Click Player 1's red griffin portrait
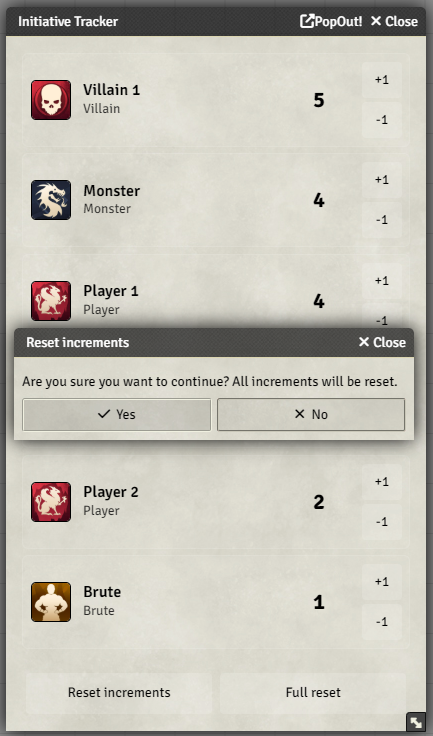Screen dimensions: 433x736 (x=51, y=300)
